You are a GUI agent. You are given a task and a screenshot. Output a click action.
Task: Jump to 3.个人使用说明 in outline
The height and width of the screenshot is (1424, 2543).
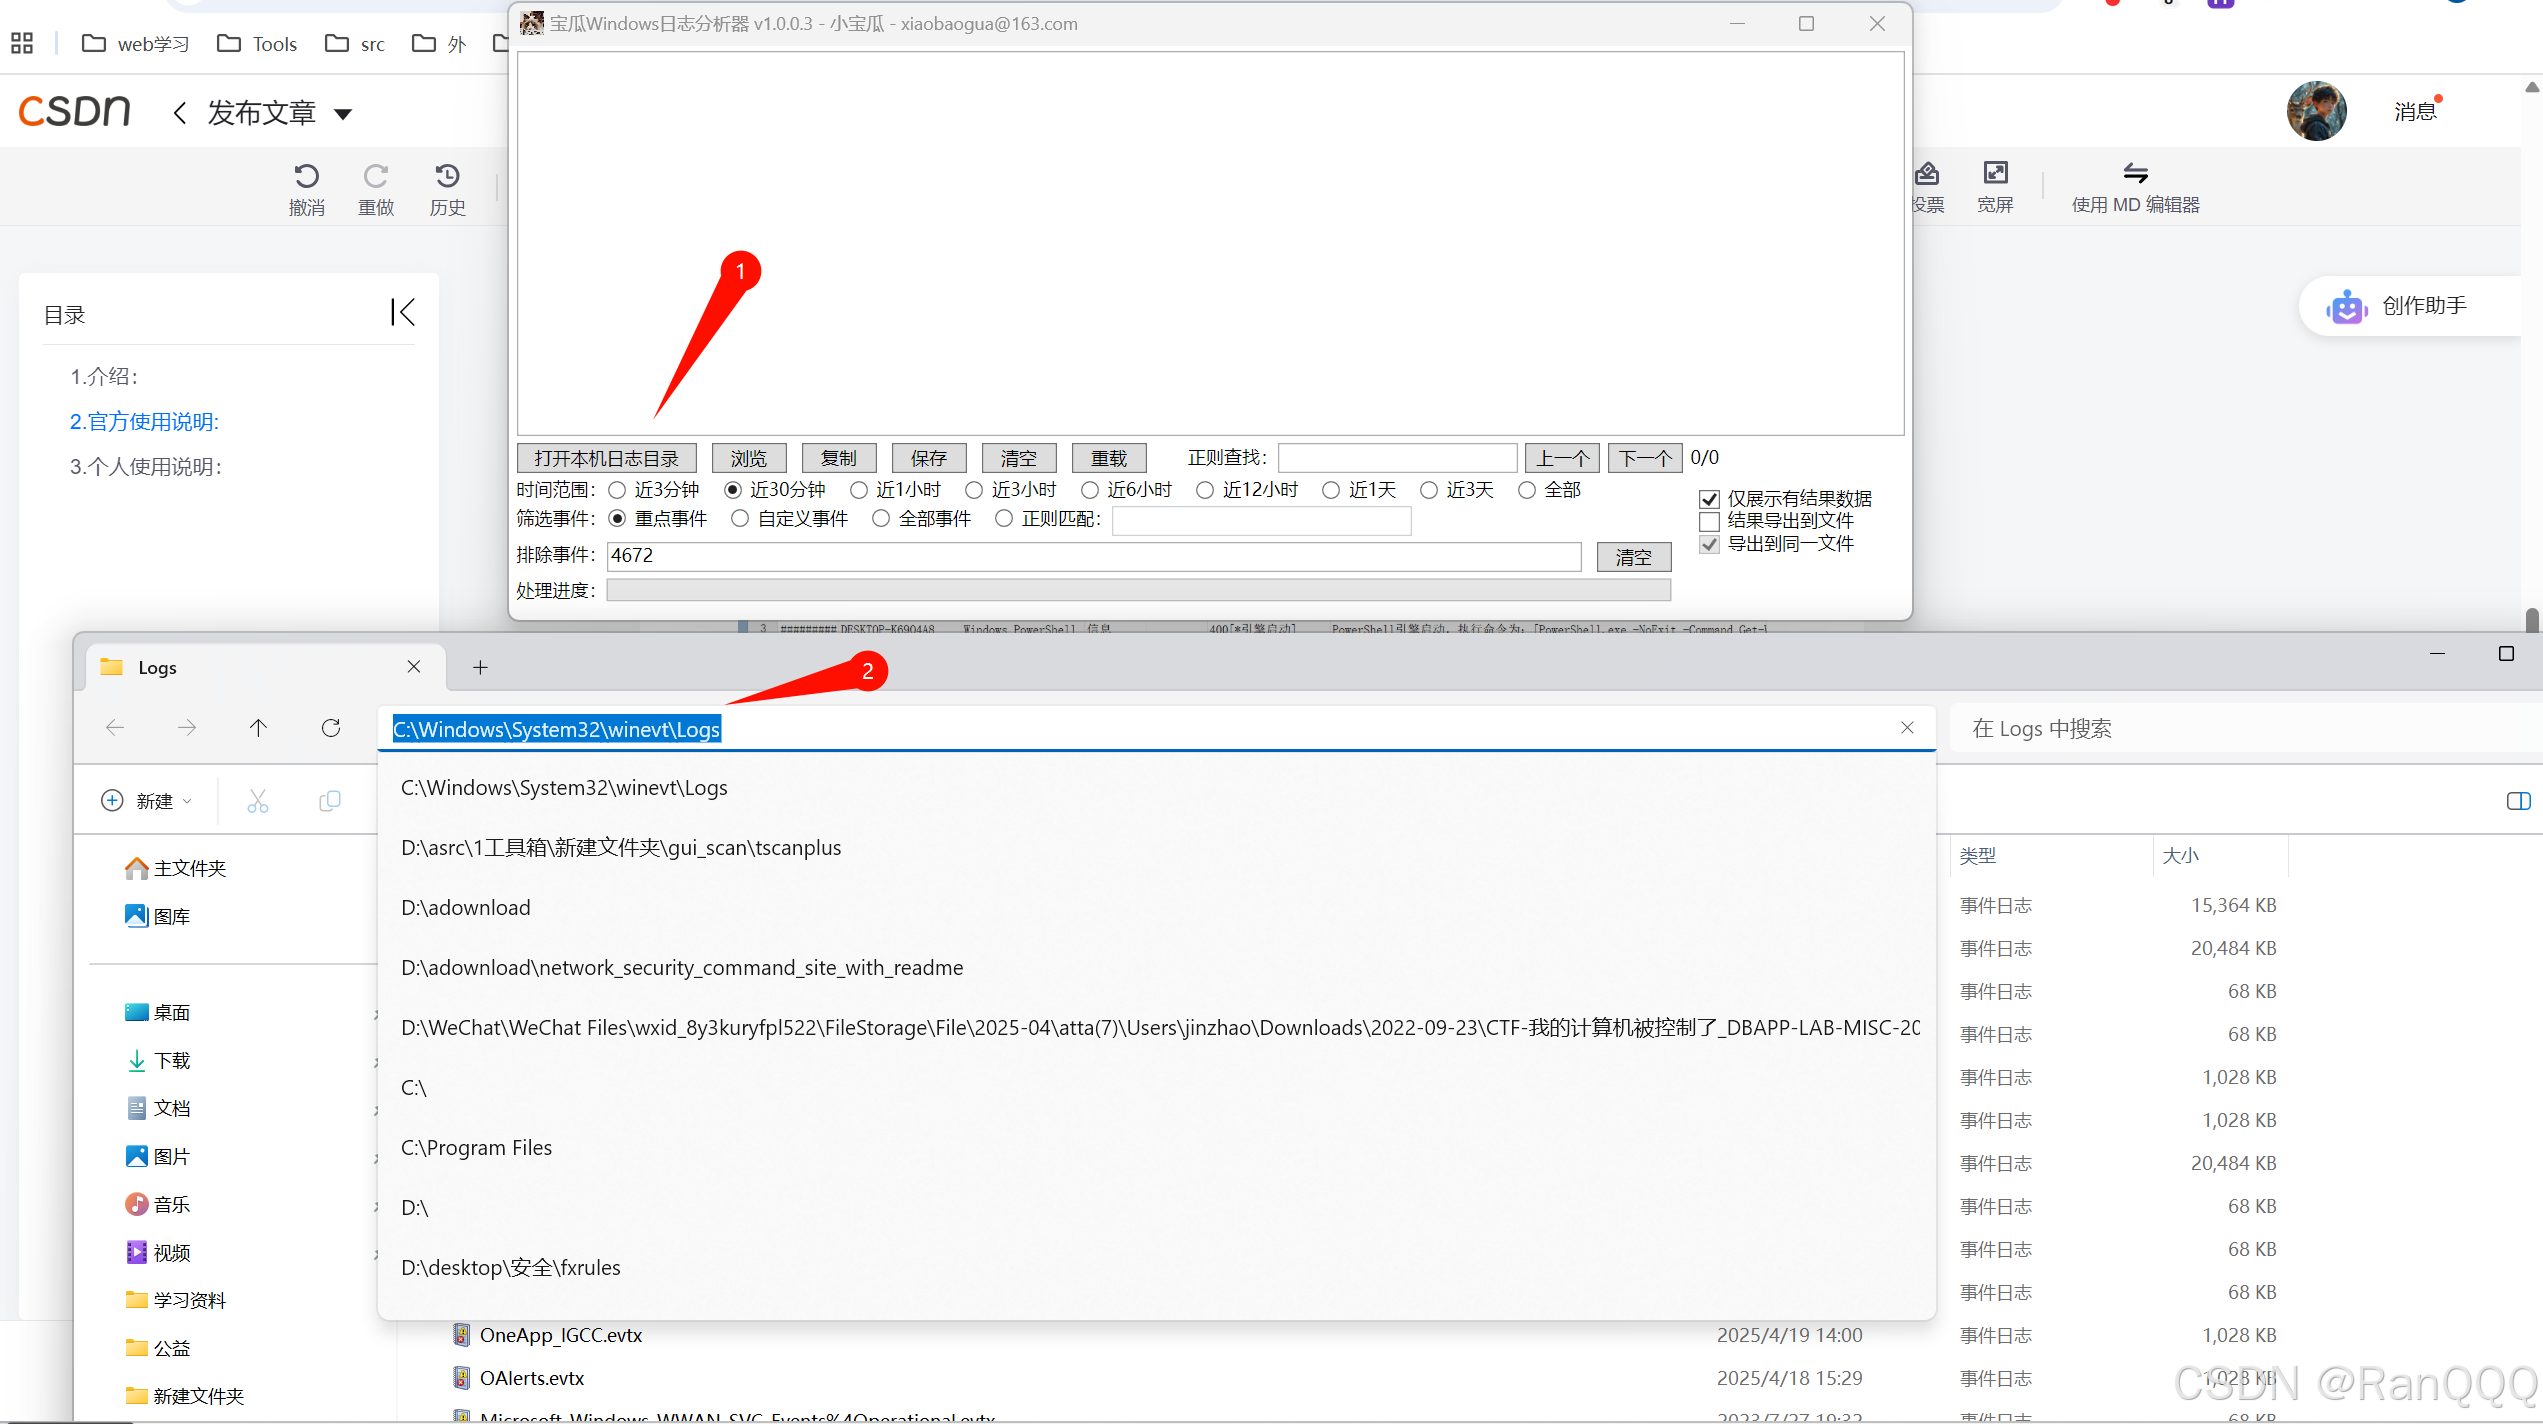point(146,467)
